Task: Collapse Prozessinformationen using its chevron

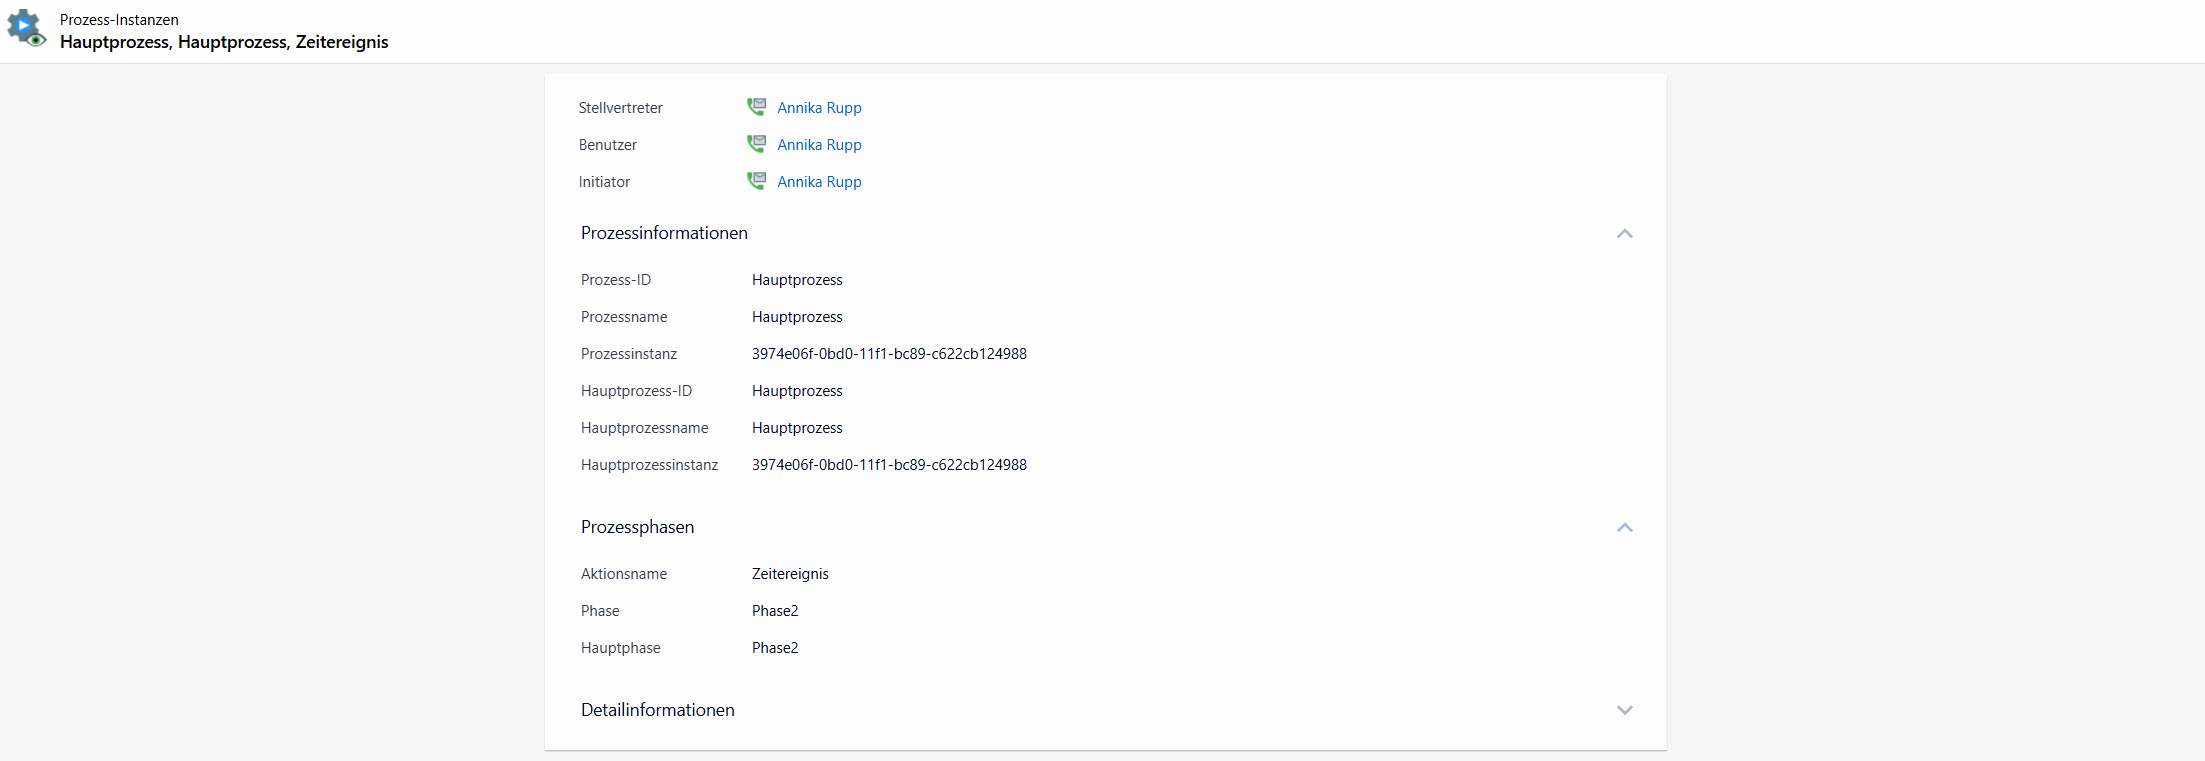Action: click(x=1624, y=233)
